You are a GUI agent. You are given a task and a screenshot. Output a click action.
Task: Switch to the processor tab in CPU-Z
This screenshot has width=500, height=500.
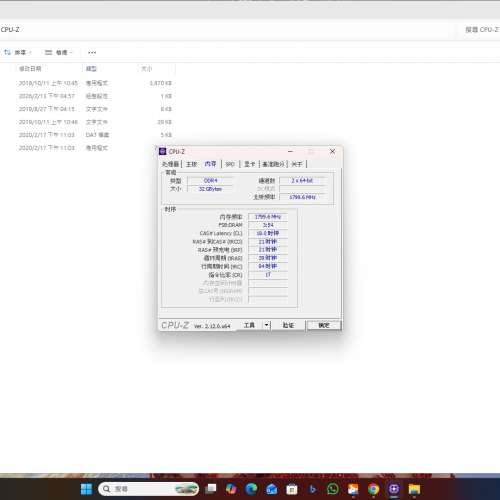(x=170, y=164)
